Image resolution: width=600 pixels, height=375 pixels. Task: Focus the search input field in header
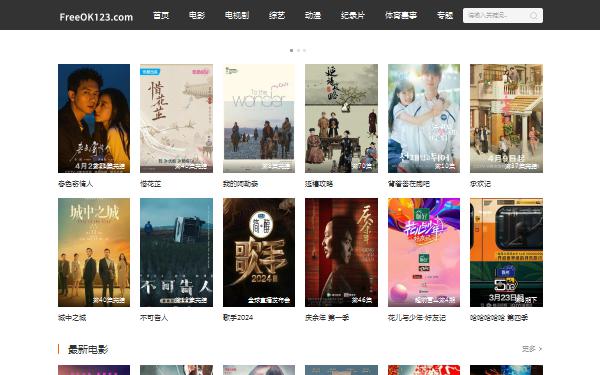pos(496,15)
